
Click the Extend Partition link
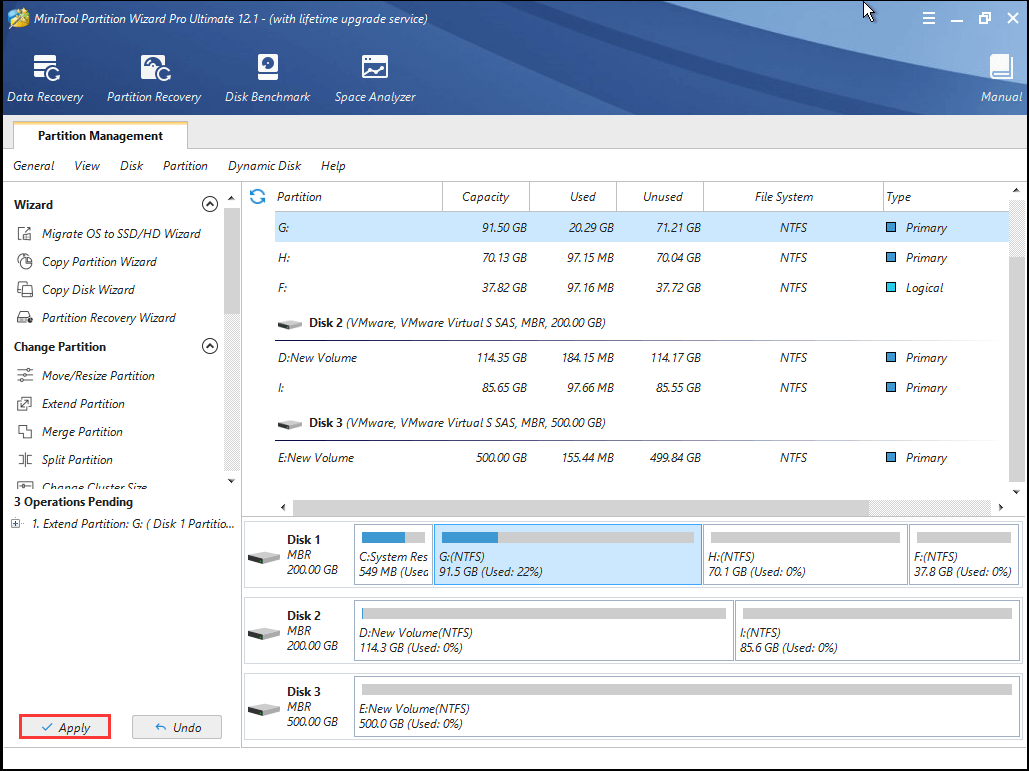coord(83,404)
